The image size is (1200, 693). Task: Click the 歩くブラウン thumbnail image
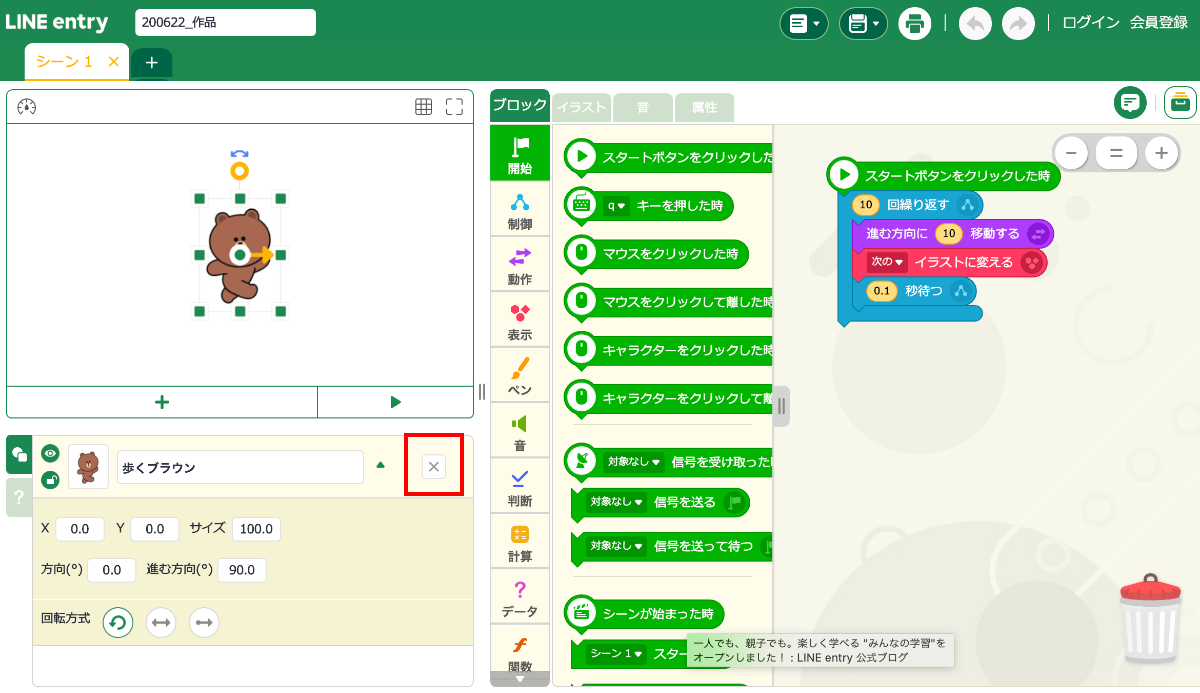pyautogui.click(x=88, y=467)
